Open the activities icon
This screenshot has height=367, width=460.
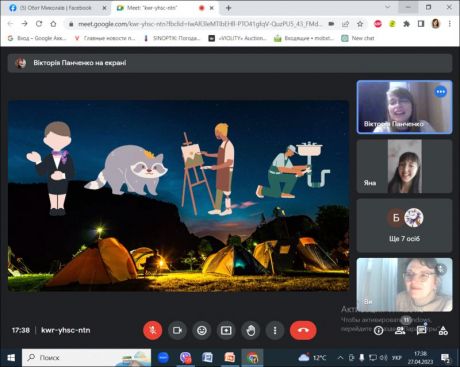tap(443, 331)
